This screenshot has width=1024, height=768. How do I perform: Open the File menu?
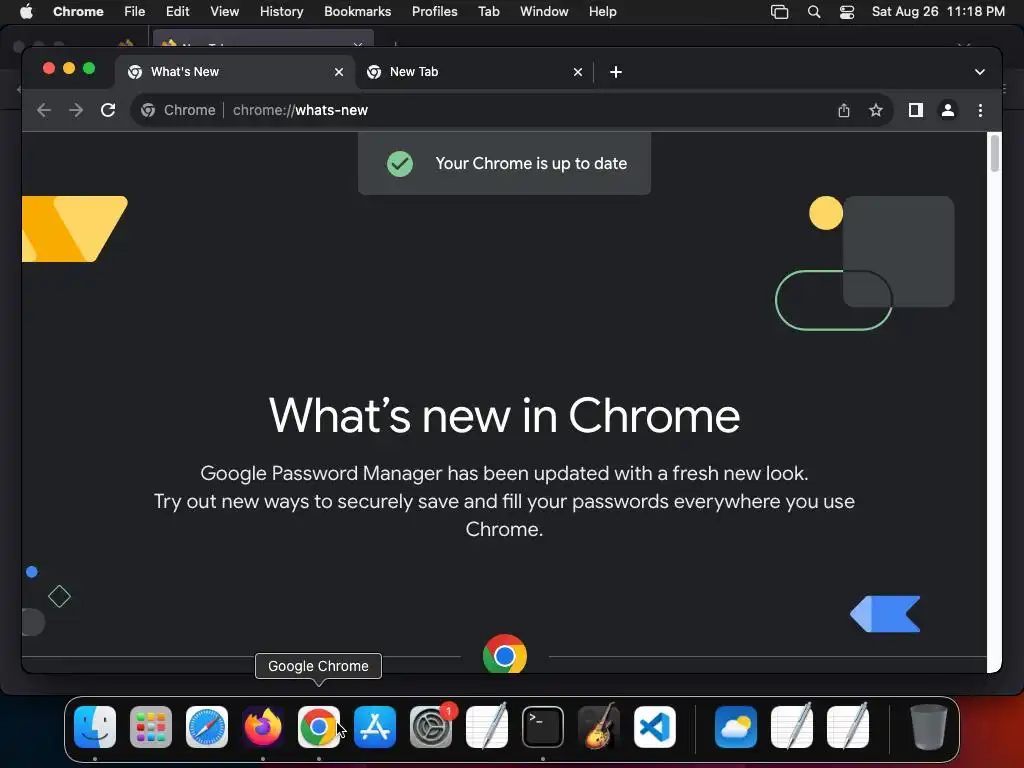click(135, 12)
